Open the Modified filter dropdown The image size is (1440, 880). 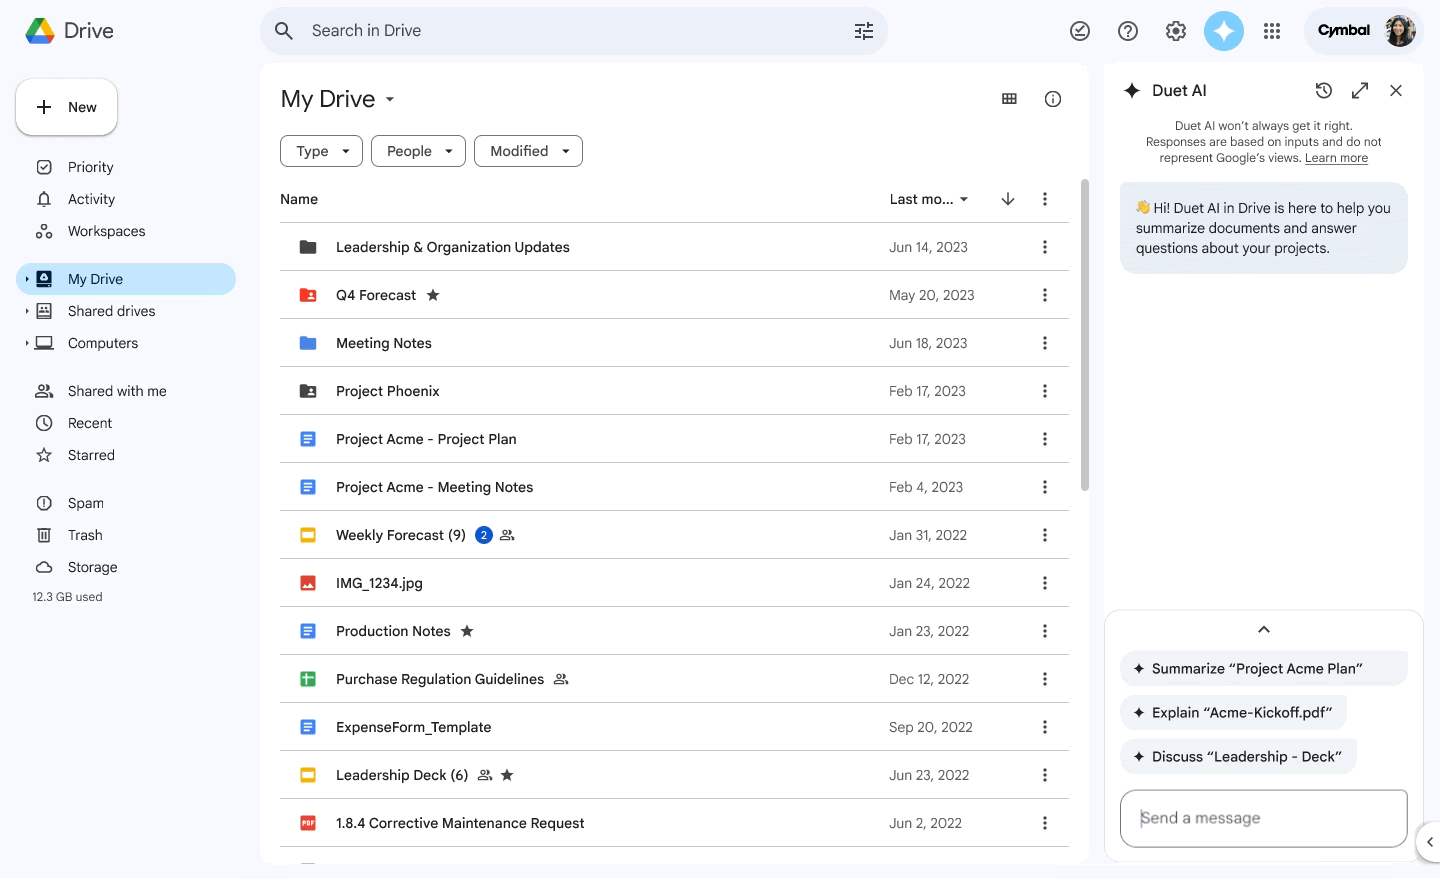point(528,151)
